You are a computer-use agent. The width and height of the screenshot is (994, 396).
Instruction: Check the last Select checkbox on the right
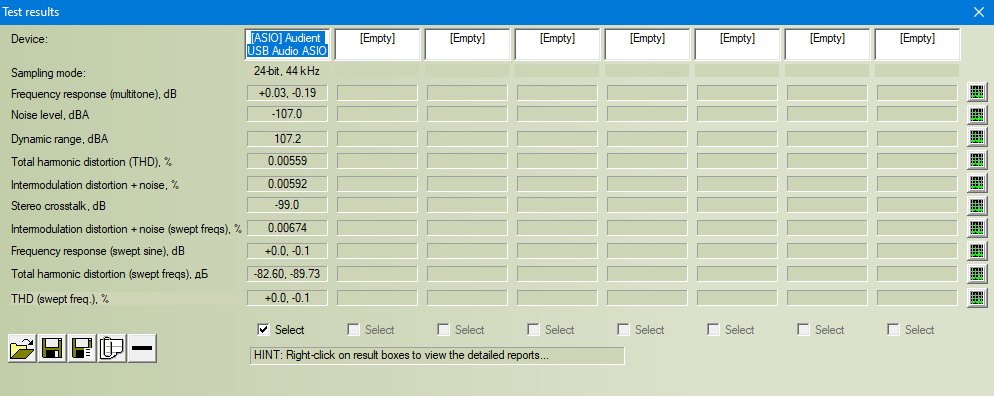coord(893,329)
